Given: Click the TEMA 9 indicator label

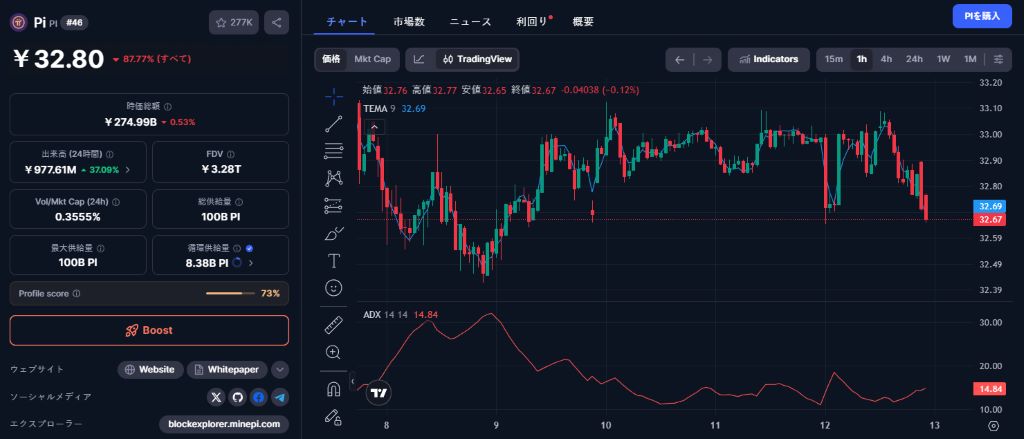Looking at the screenshot, I should [379, 108].
